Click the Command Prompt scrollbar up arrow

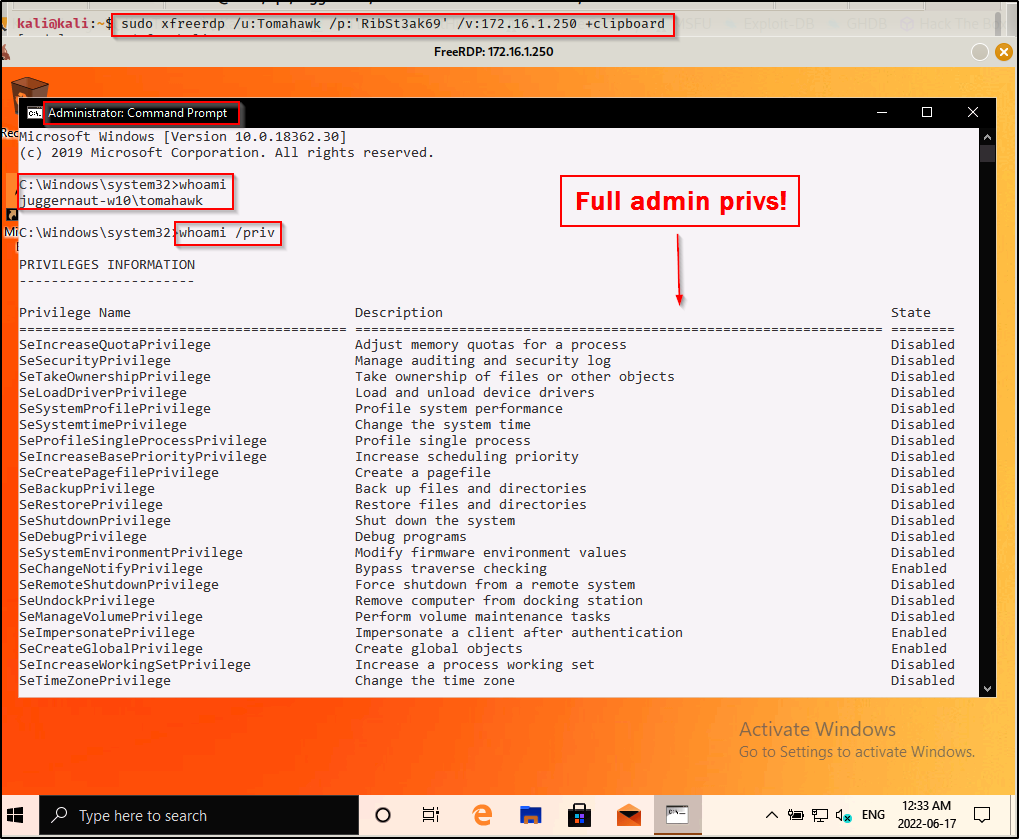[987, 137]
